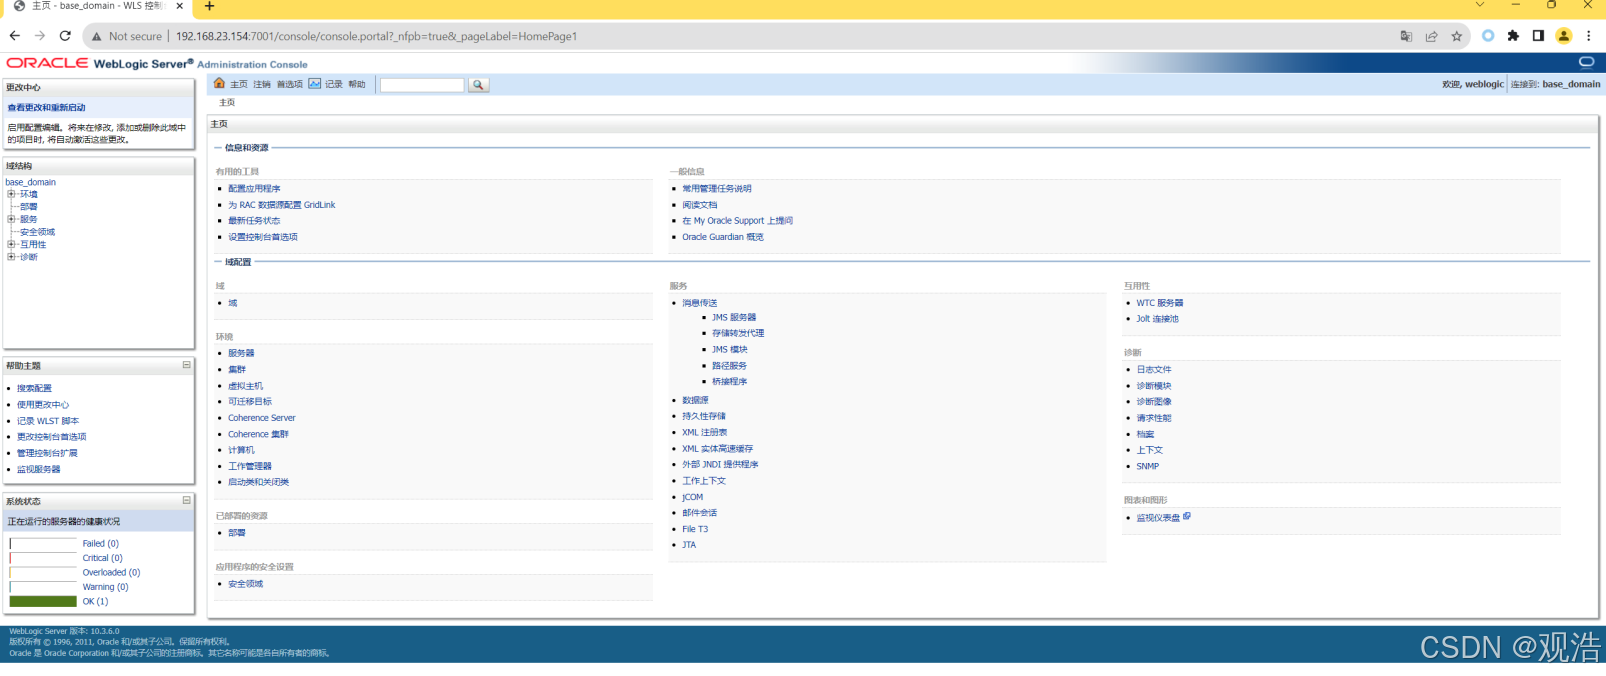The image size is (1606, 676).
Task: Open the tab search chevron in title bar
Action: pyautogui.click(x=1480, y=5)
